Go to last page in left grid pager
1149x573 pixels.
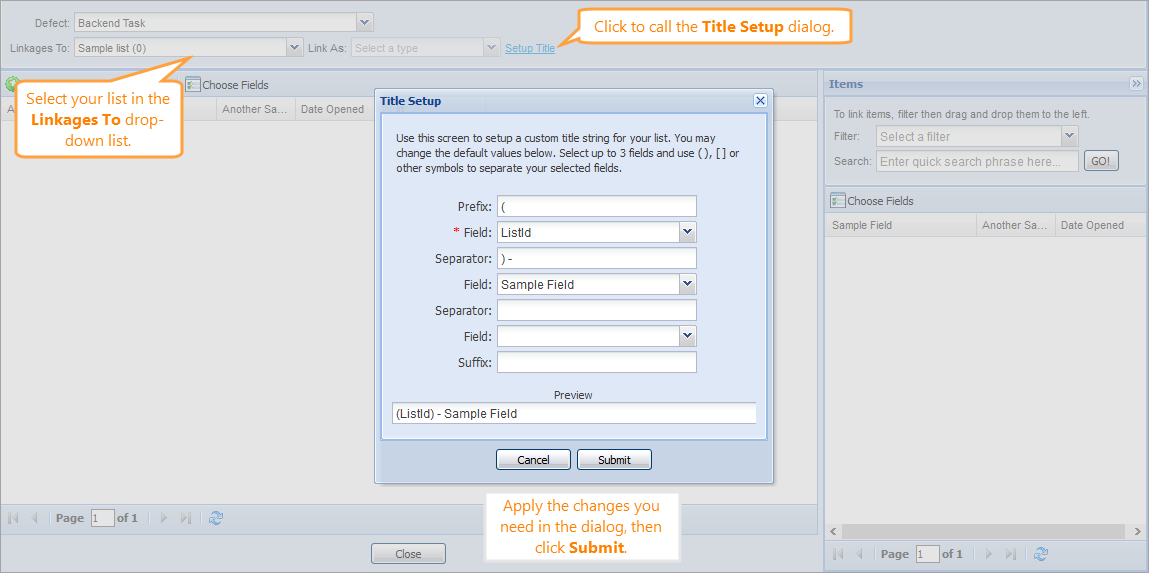185,518
